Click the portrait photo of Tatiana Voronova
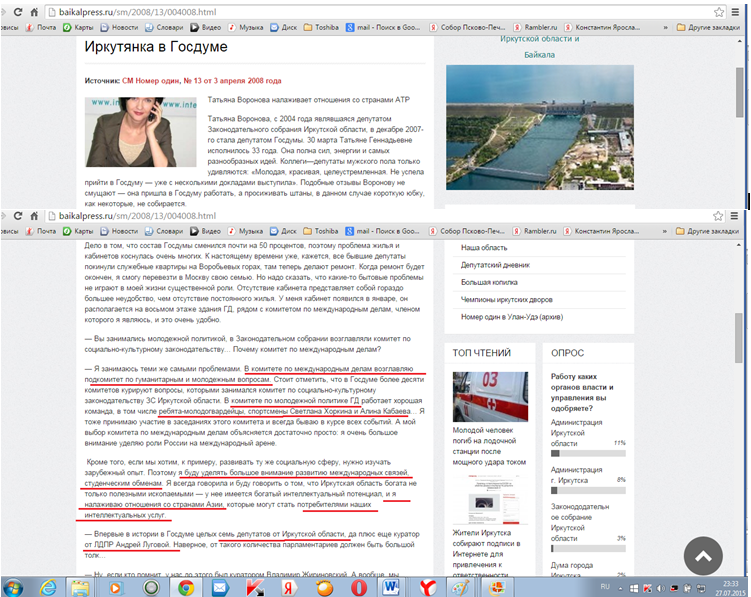Image resolution: width=751 pixels, height=597 pixels. pyautogui.click(x=140, y=132)
